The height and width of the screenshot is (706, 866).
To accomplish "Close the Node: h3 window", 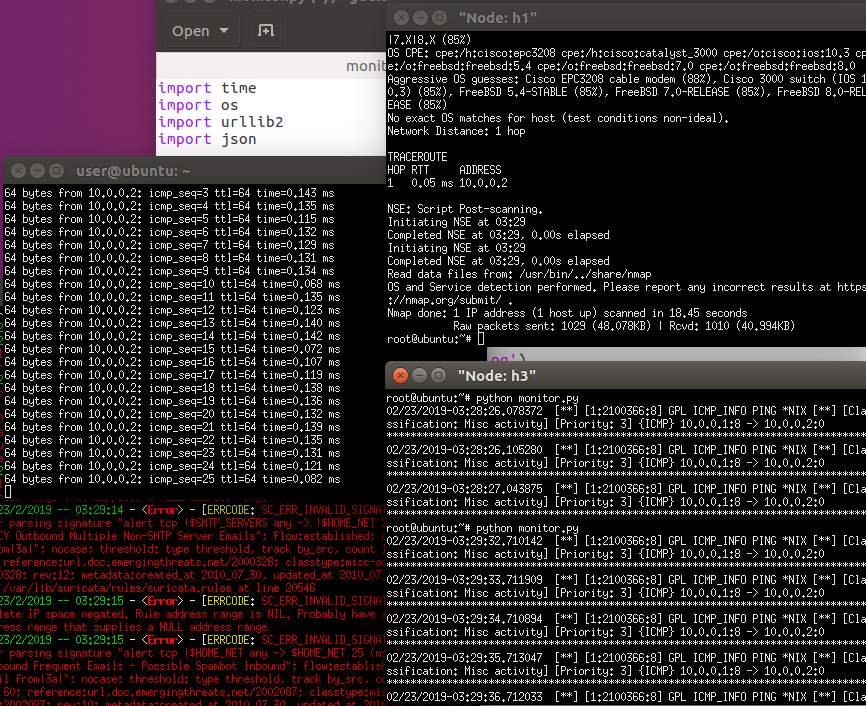I will 400,376.
